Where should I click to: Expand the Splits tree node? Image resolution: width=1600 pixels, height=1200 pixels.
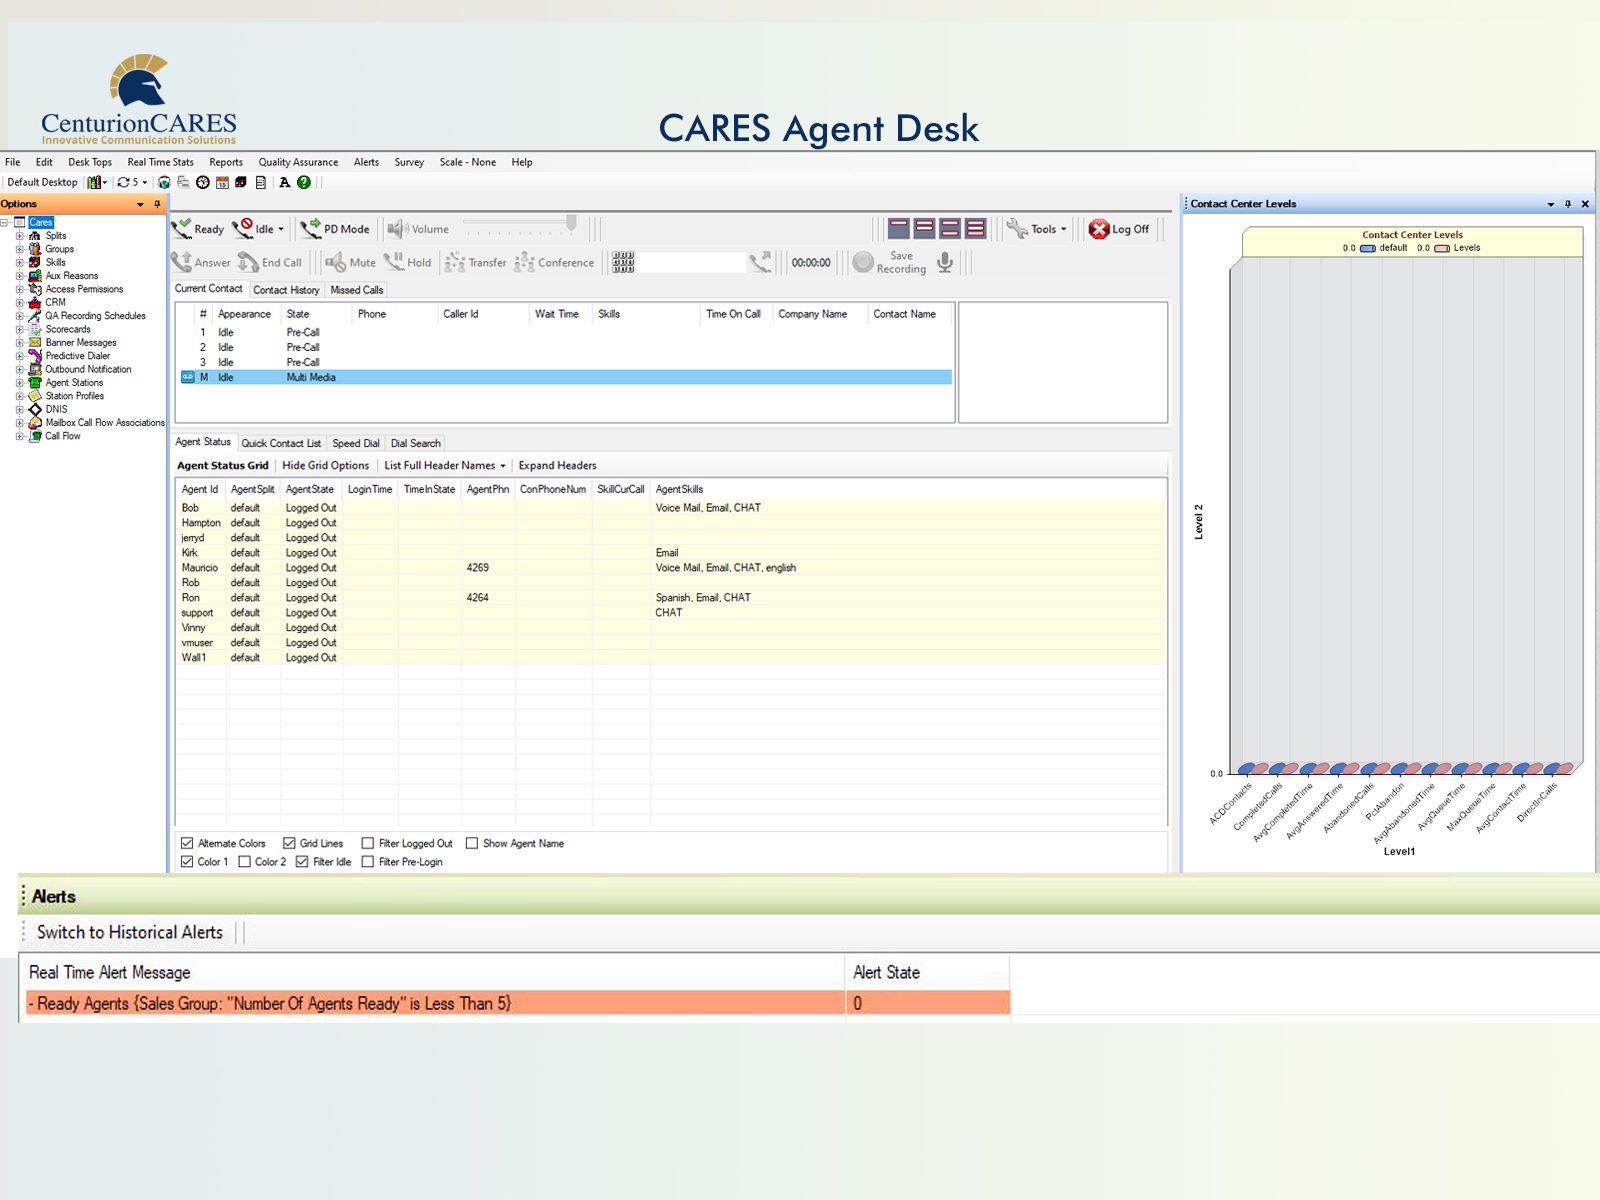point(20,236)
